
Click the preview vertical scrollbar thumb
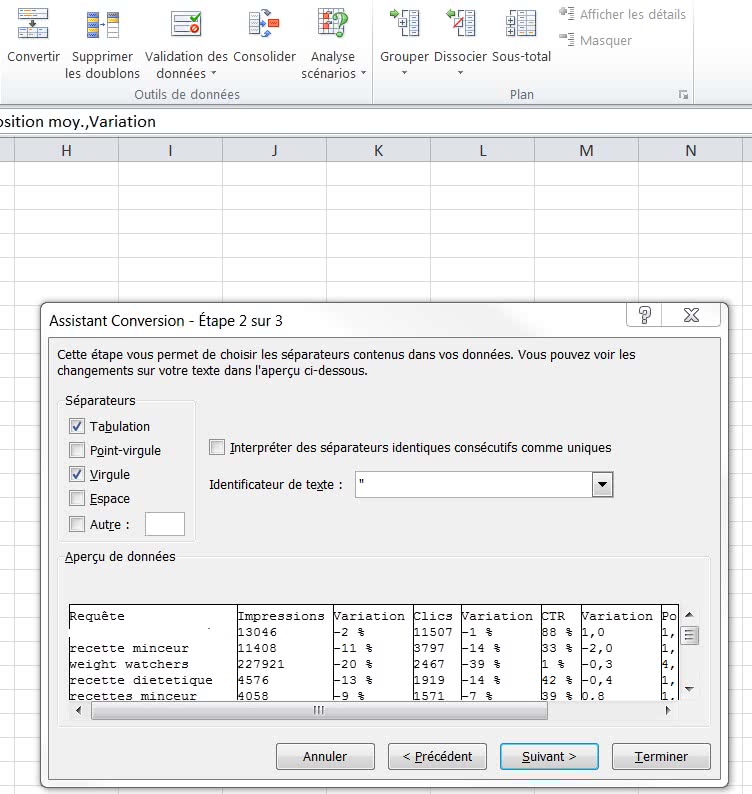pyautogui.click(x=689, y=635)
